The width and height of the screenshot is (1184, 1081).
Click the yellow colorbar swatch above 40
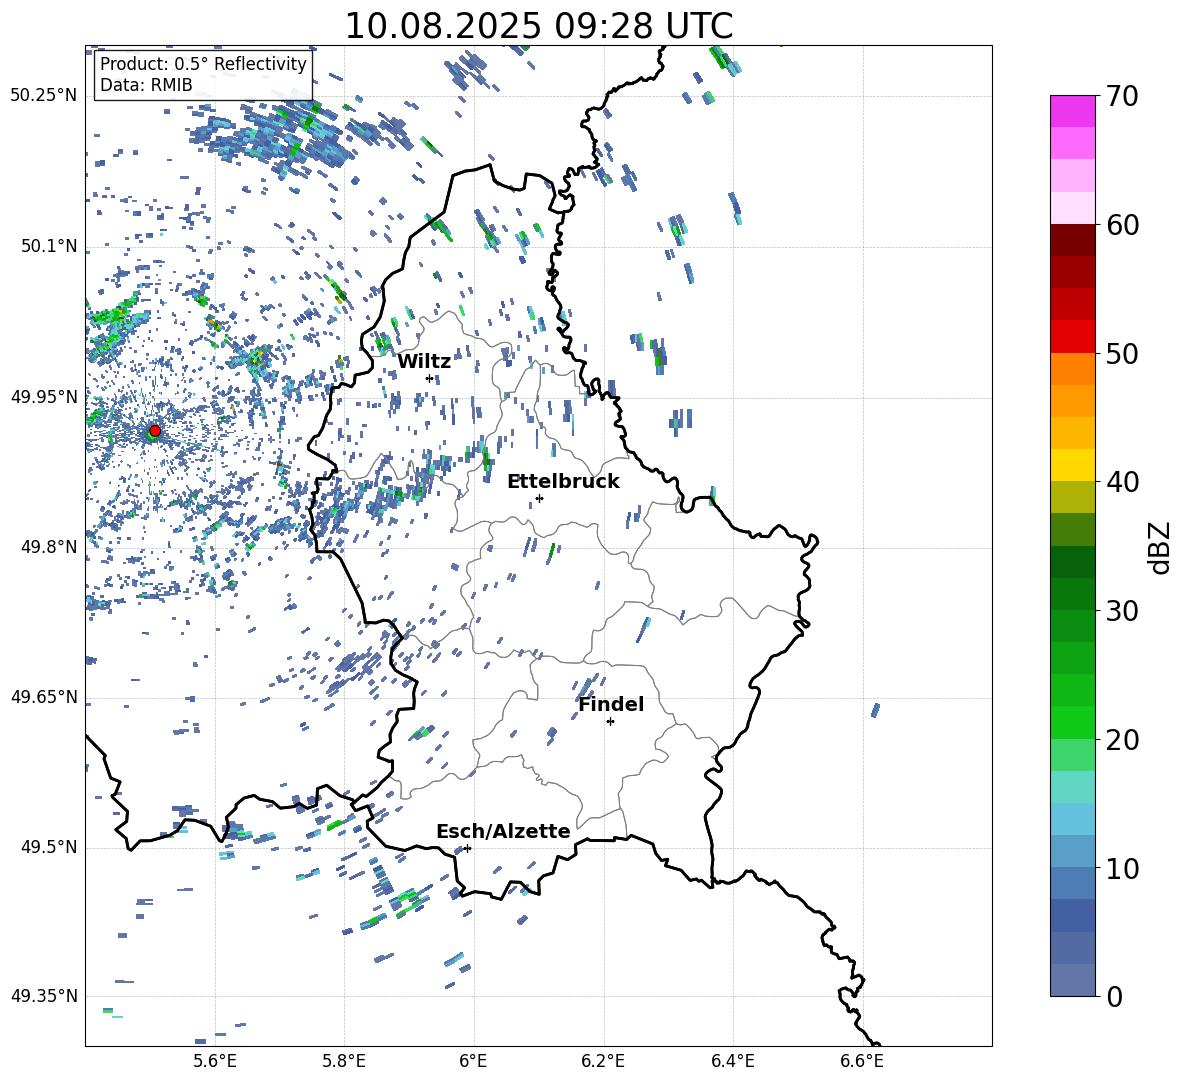tap(1072, 466)
